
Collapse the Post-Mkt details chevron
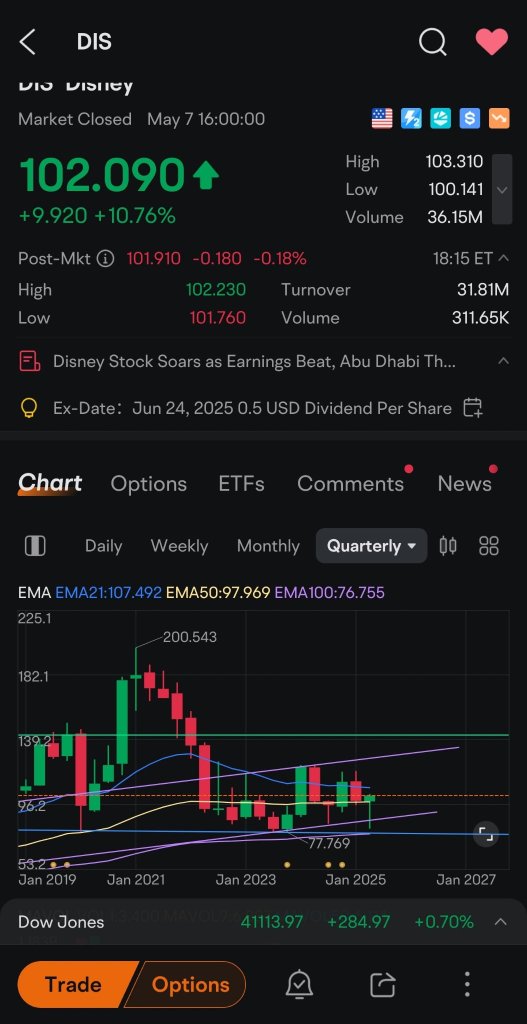[503, 258]
